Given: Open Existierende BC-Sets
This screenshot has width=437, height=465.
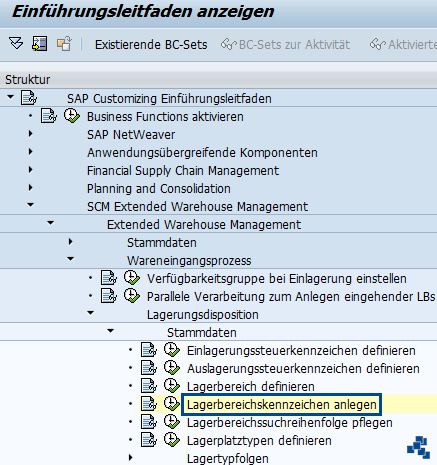Looking at the screenshot, I should [x=151, y=45].
